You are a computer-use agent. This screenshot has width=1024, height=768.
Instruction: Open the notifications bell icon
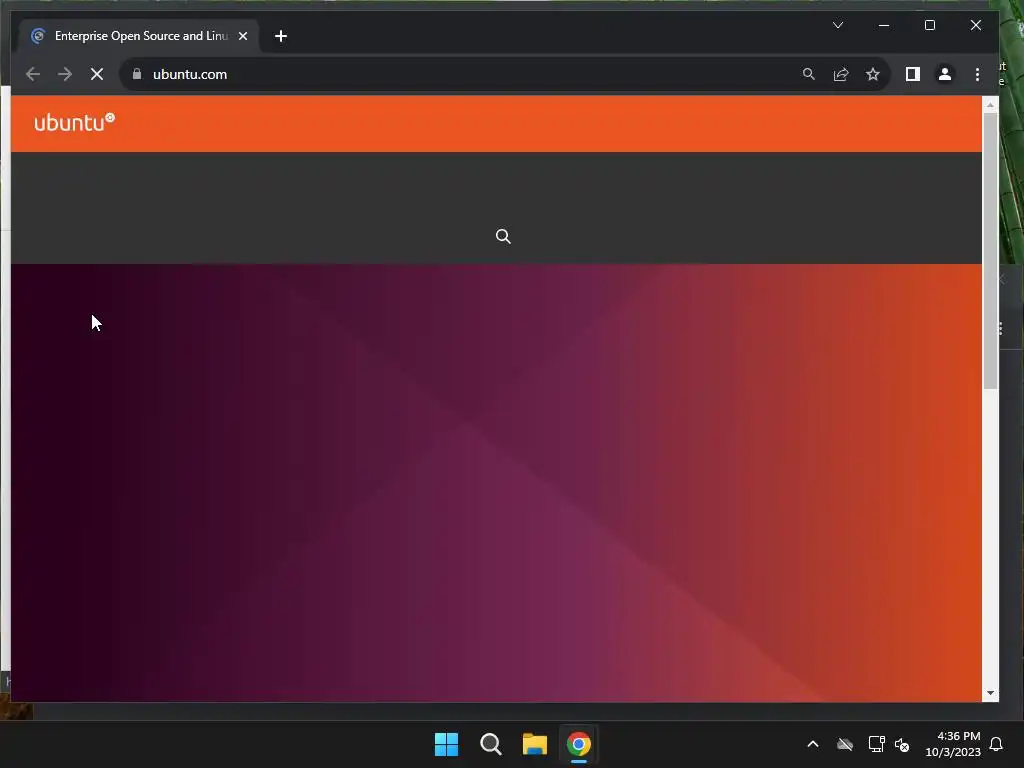point(997,744)
